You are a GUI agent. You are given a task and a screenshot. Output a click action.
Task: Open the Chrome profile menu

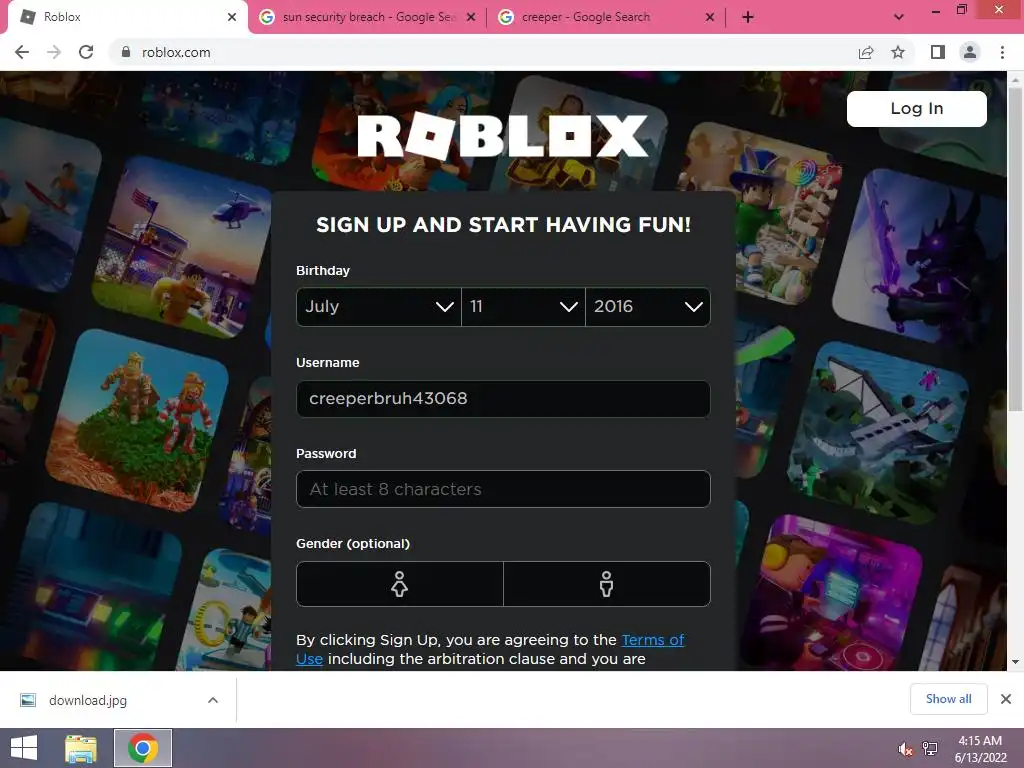[970, 52]
